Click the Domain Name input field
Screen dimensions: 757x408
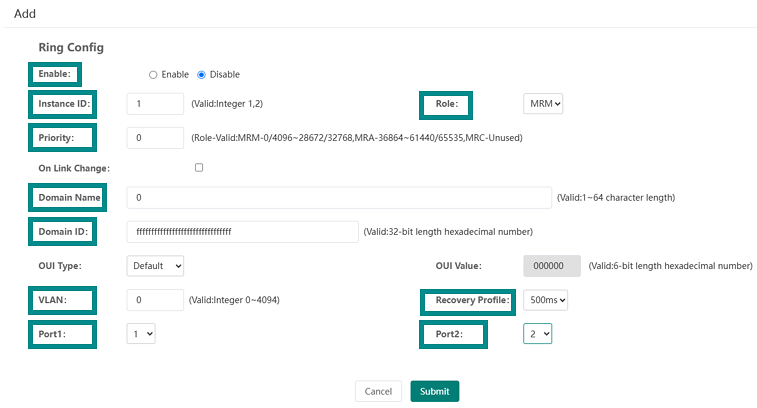coord(339,197)
